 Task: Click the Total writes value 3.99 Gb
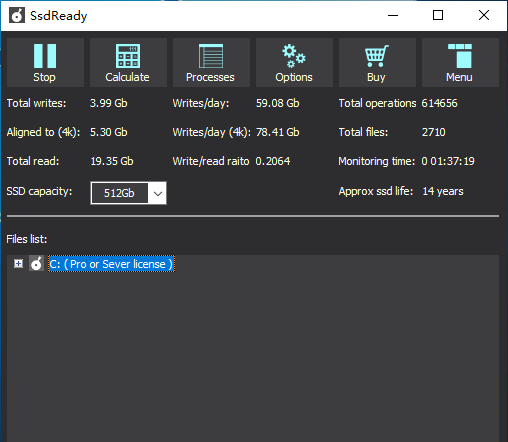109,103
